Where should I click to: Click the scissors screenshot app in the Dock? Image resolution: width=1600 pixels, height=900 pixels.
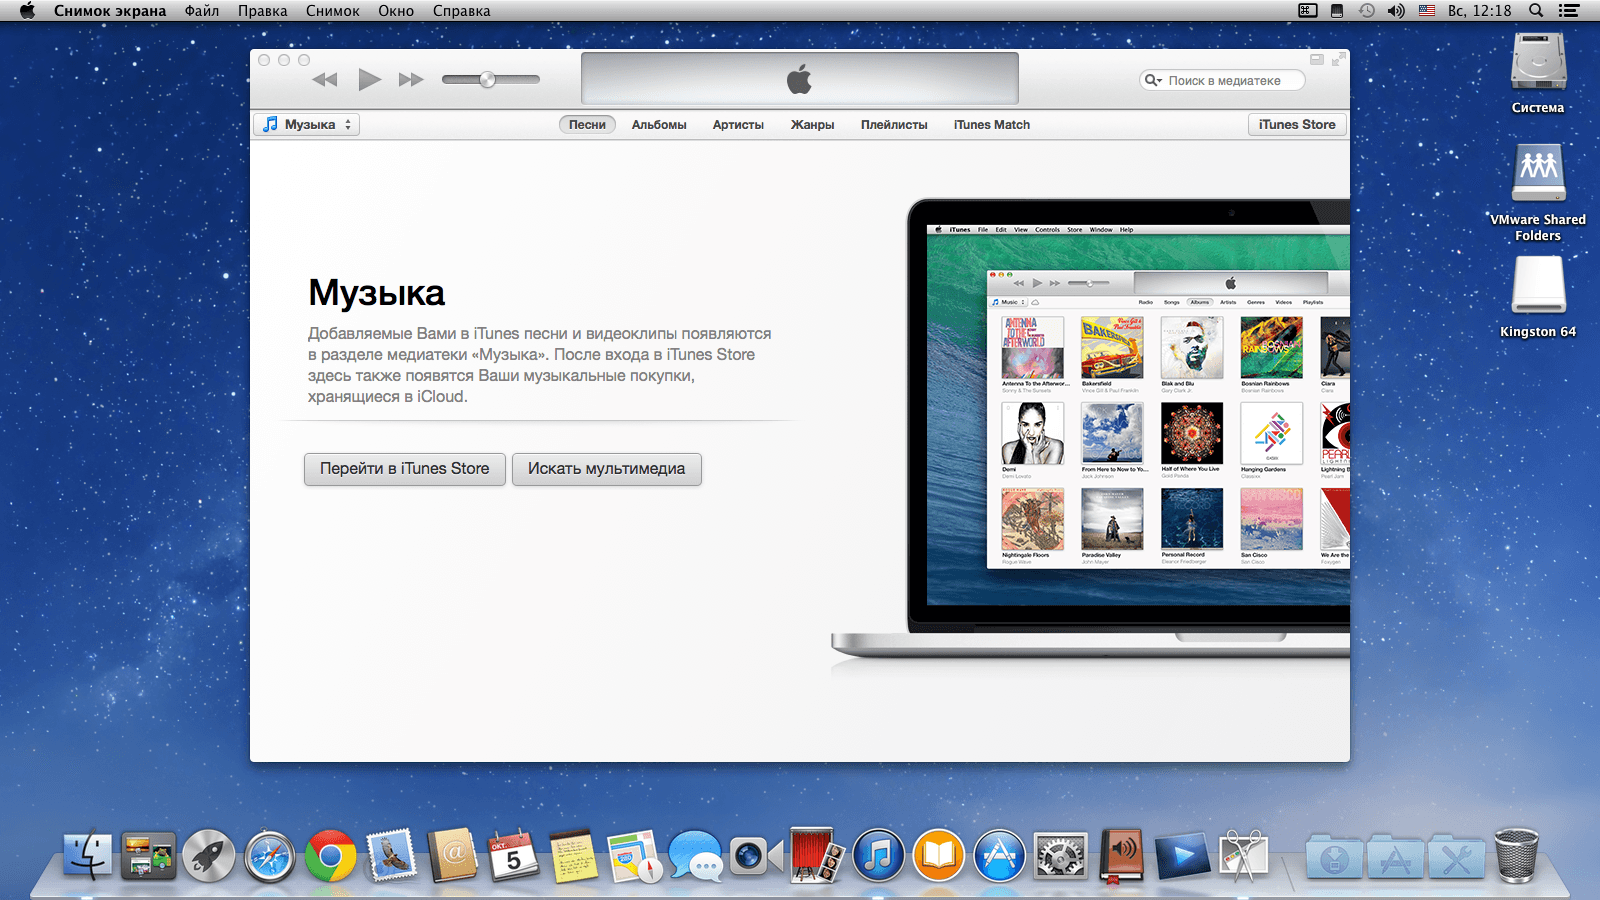[1243, 856]
